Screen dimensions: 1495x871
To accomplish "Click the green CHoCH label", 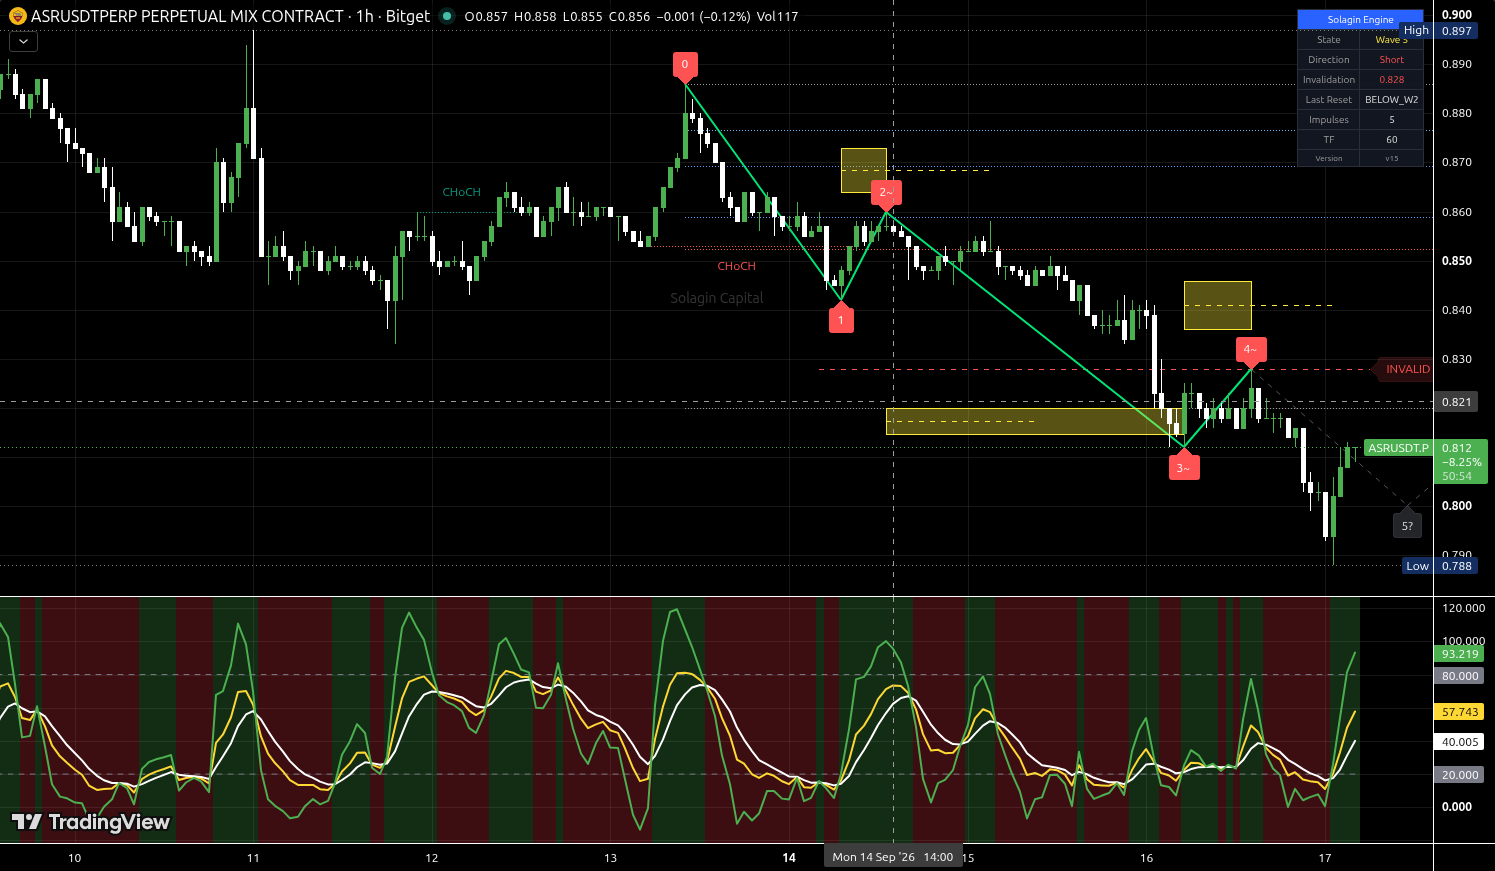I will [x=462, y=192].
